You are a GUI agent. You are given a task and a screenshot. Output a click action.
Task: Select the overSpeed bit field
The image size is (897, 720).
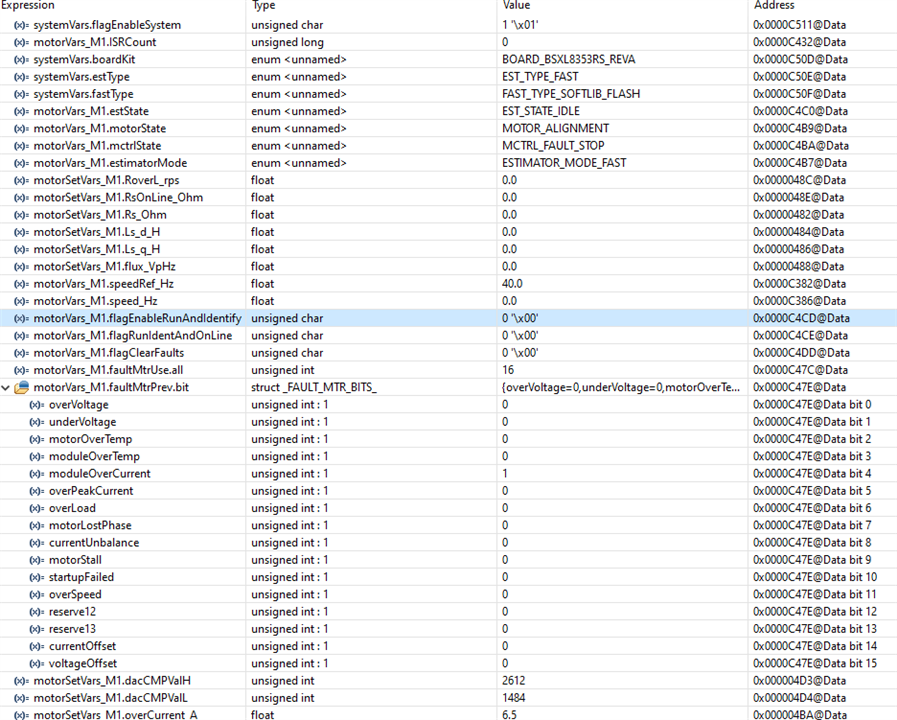[x=75, y=595]
